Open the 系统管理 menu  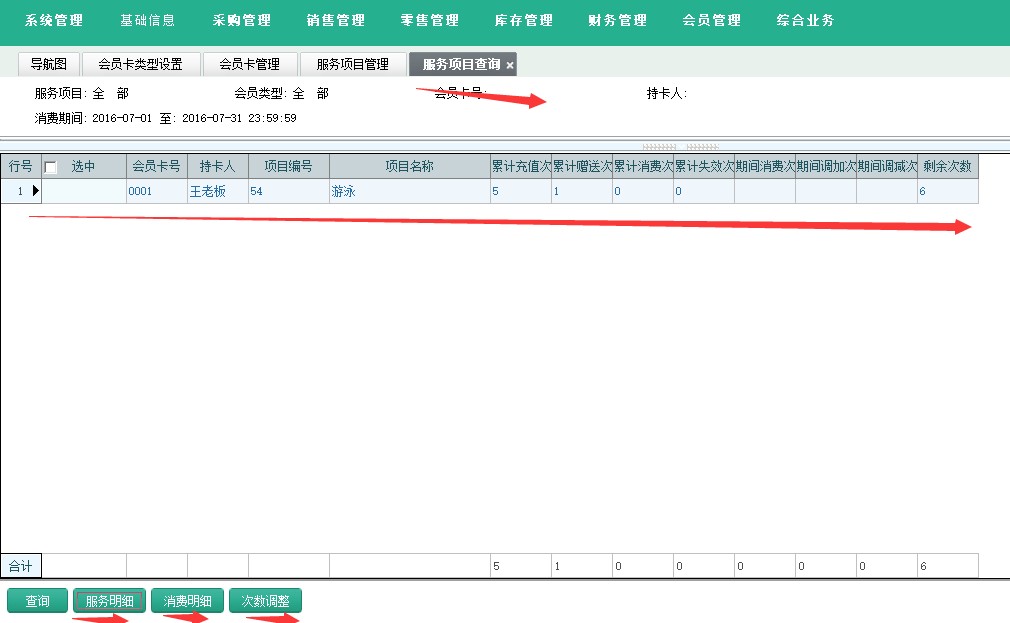click(x=53, y=21)
